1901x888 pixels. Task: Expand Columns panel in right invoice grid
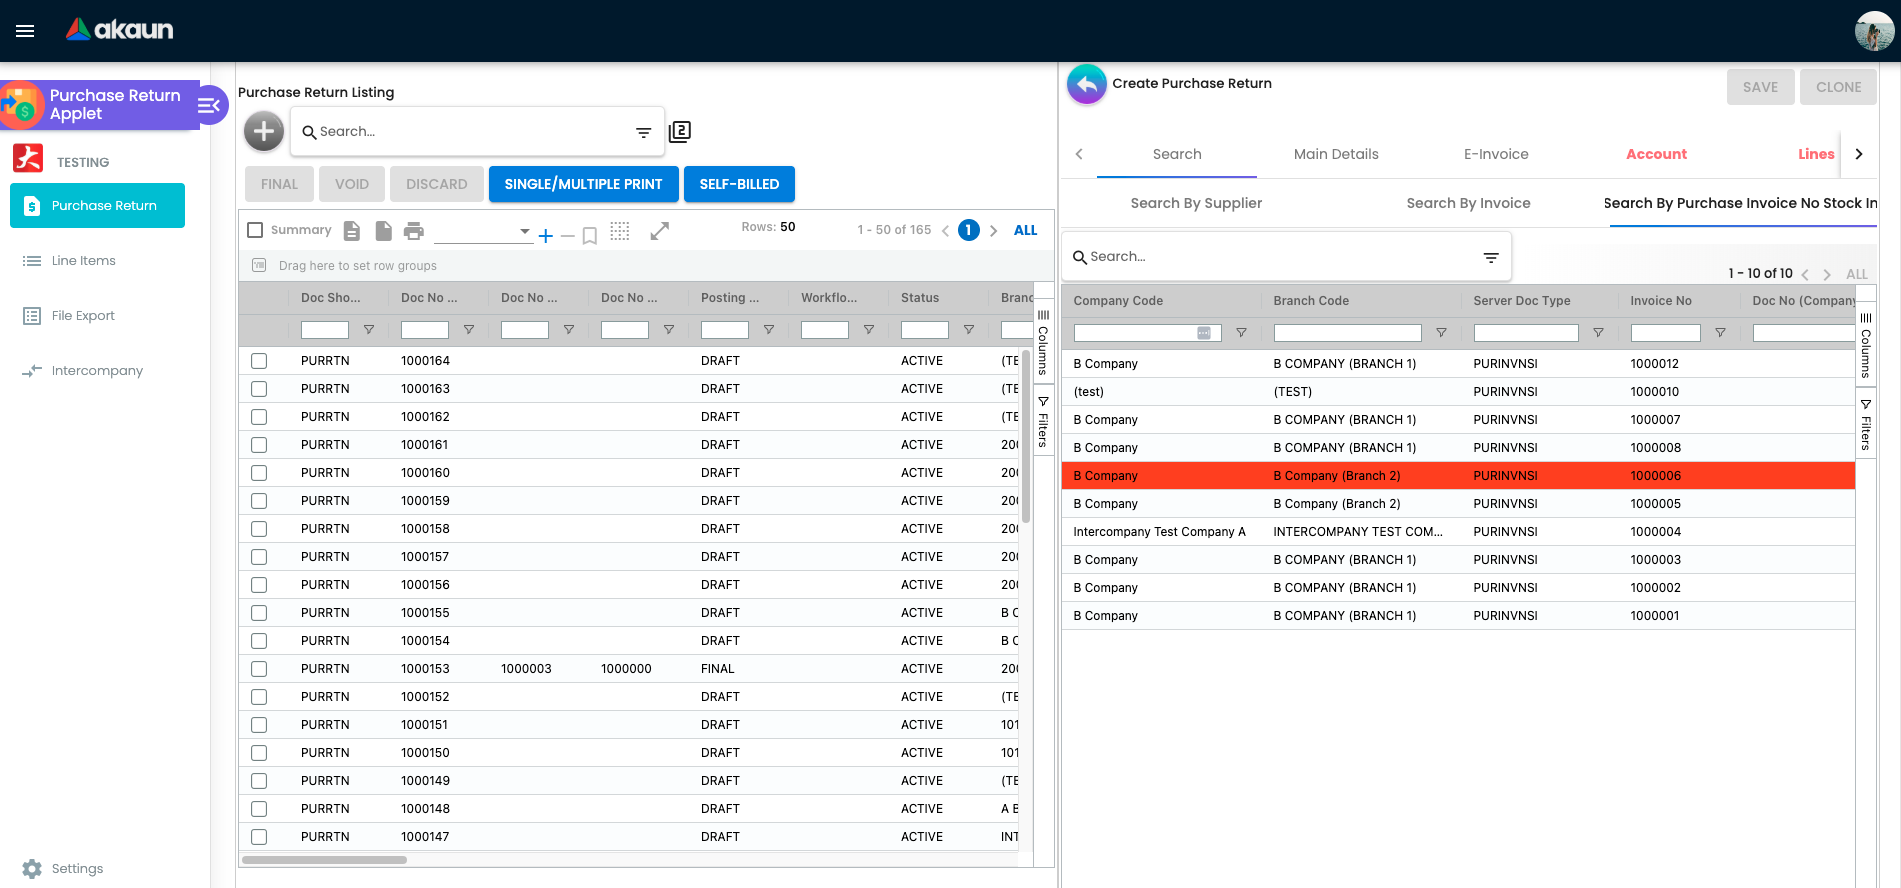[1866, 346]
